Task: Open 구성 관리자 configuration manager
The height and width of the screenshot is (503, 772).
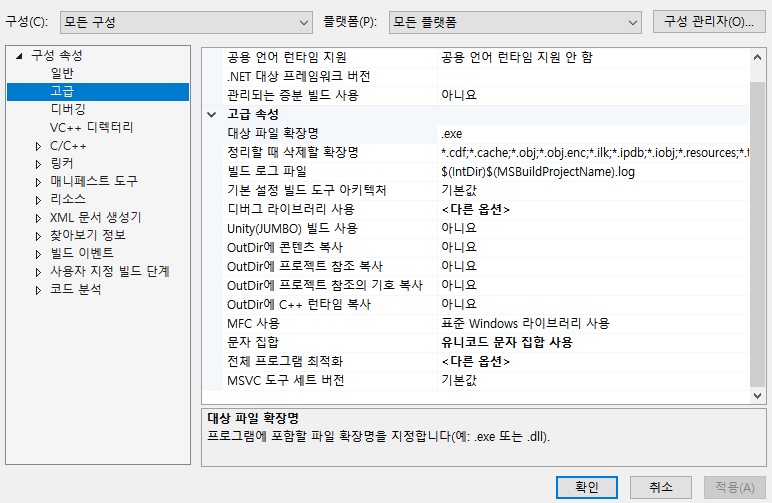Action: click(709, 22)
